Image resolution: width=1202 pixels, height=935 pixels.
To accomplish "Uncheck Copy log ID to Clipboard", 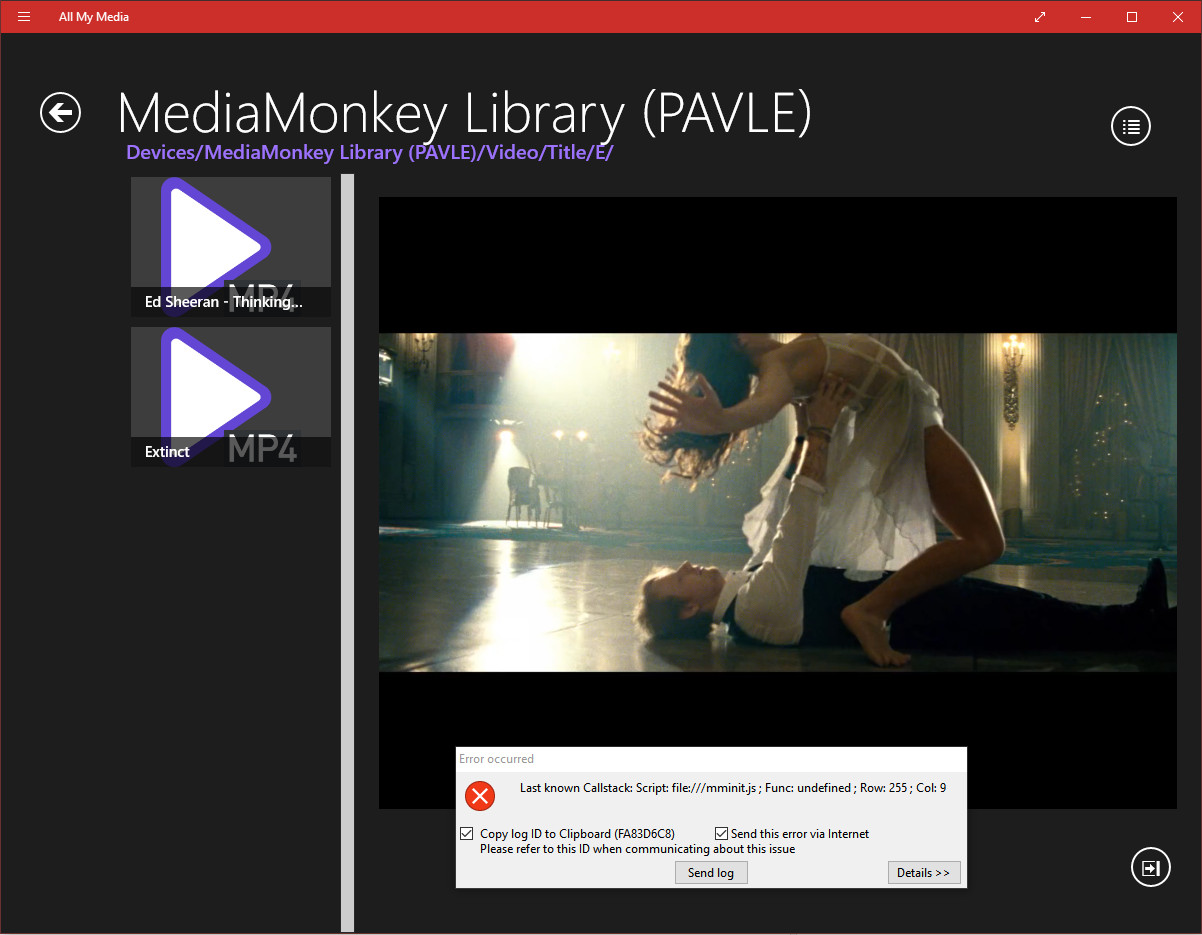I will tap(467, 834).
